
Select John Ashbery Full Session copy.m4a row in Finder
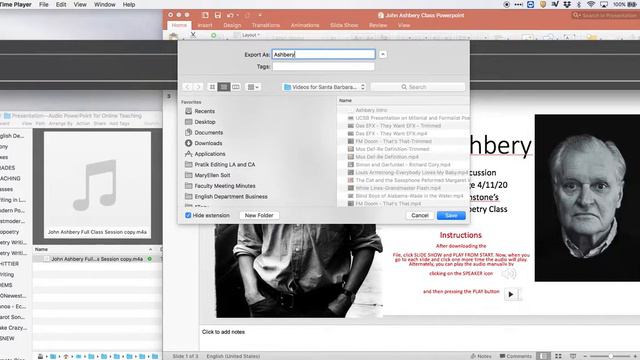(x=97, y=259)
